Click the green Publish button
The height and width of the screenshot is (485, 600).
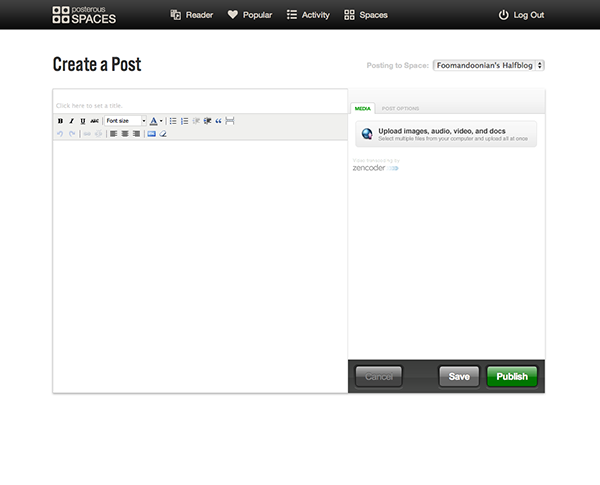[512, 377]
